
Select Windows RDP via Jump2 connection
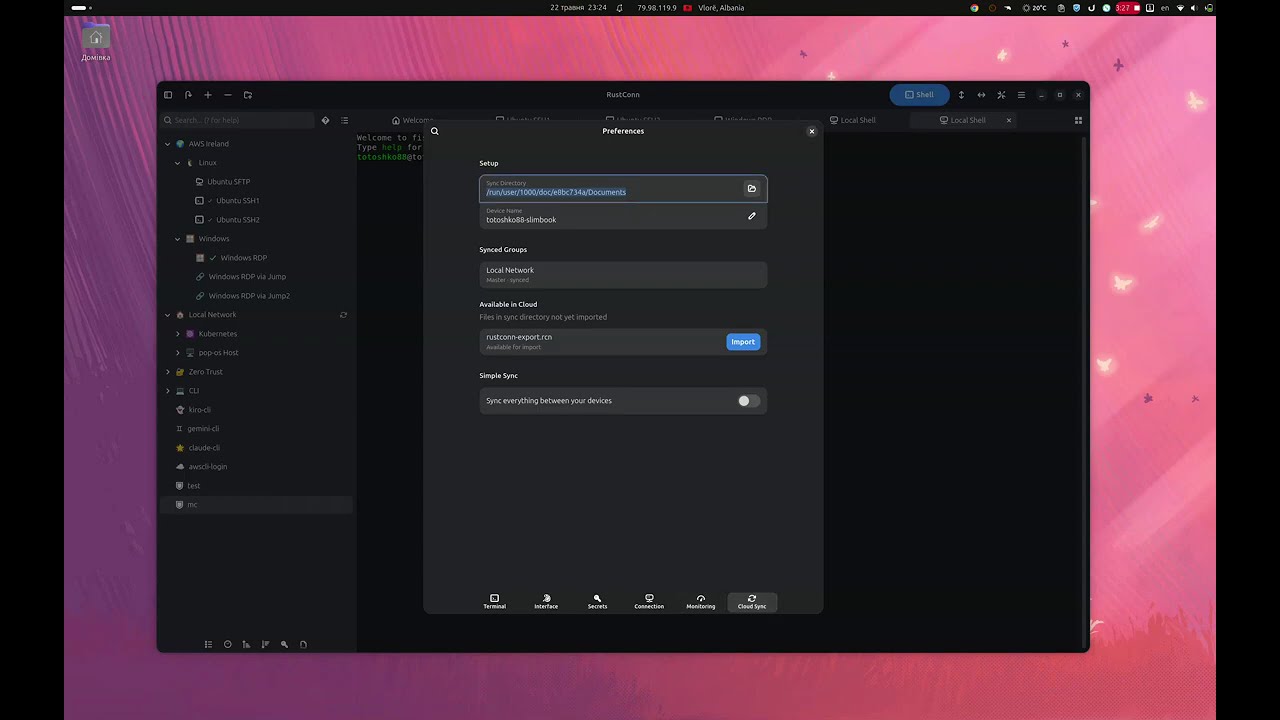[249, 296]
